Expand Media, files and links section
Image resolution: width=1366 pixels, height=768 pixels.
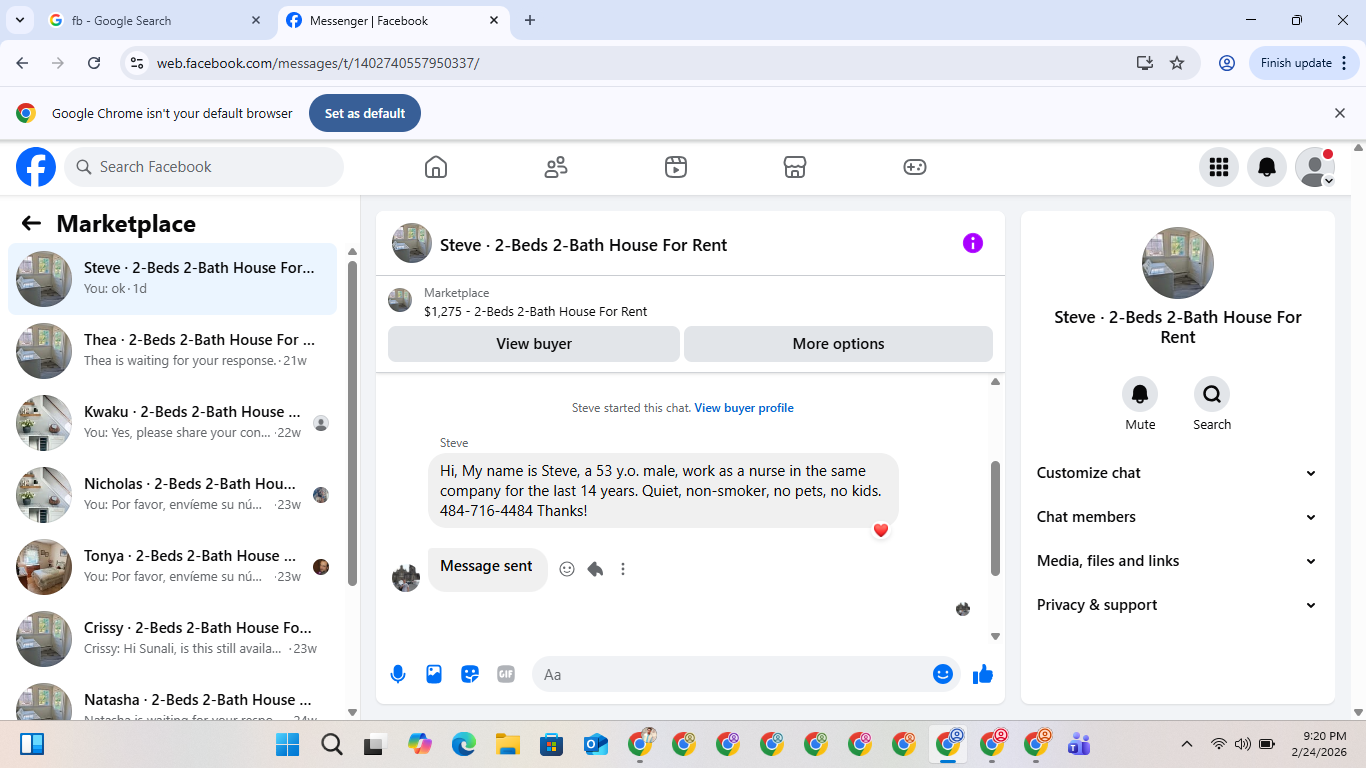[x=1177, y=561]
